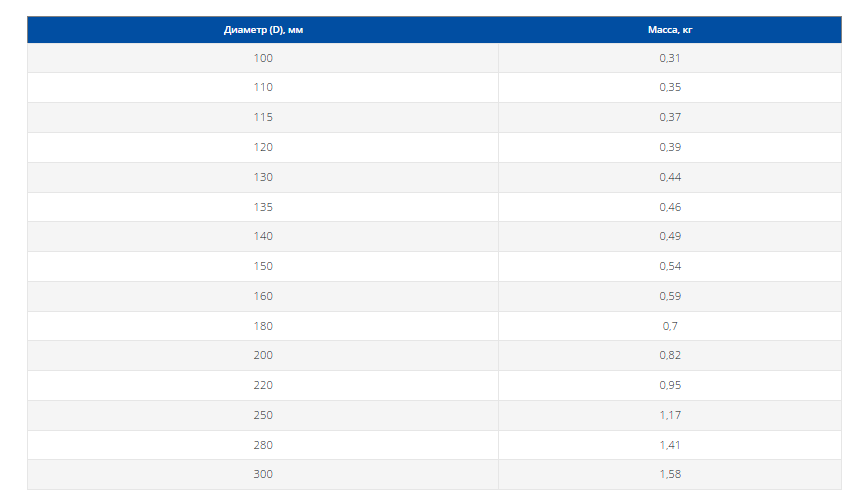Click the mass value 0,35

click(x=670, y=87)
